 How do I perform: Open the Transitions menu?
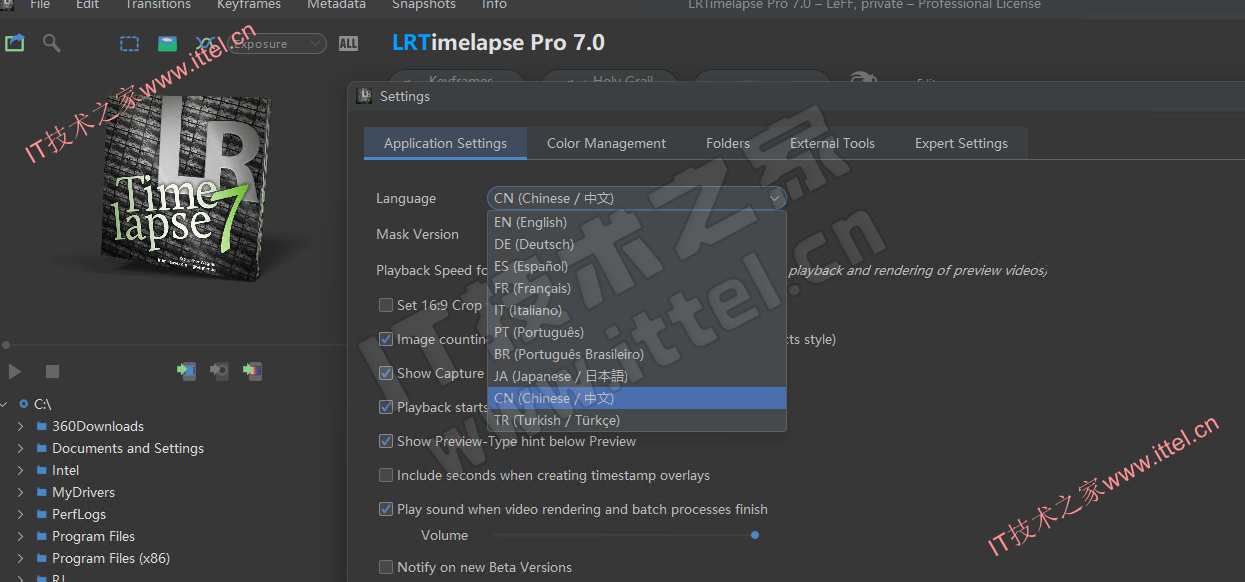158,4
